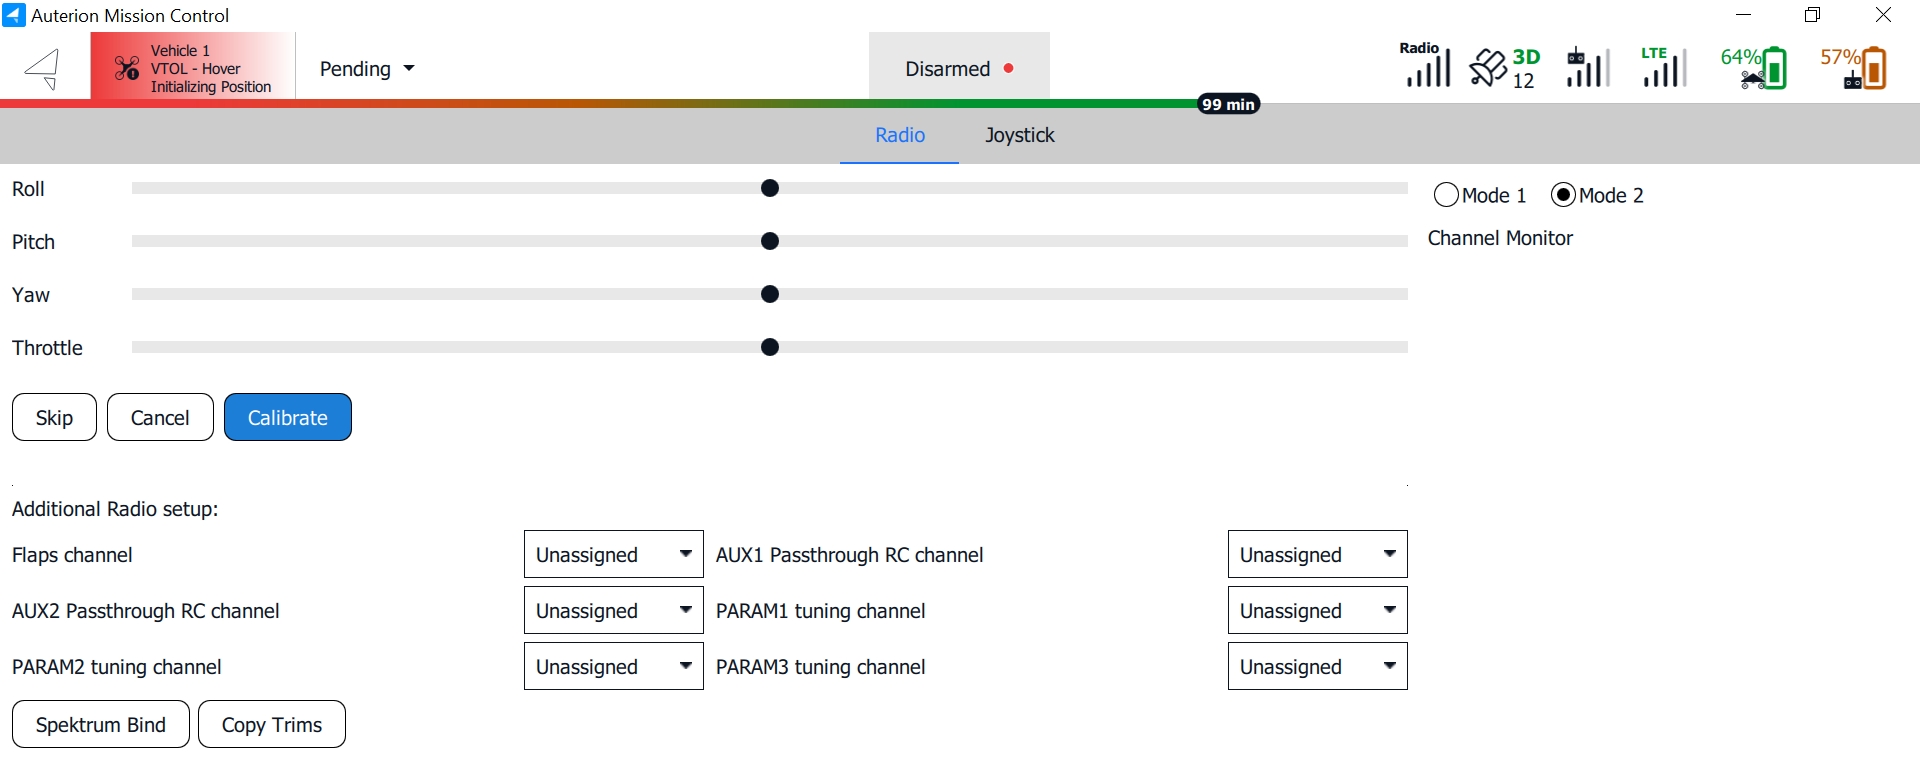Expand the AUX1 Passthrough RC channel dropdown

click(1317, 555)
